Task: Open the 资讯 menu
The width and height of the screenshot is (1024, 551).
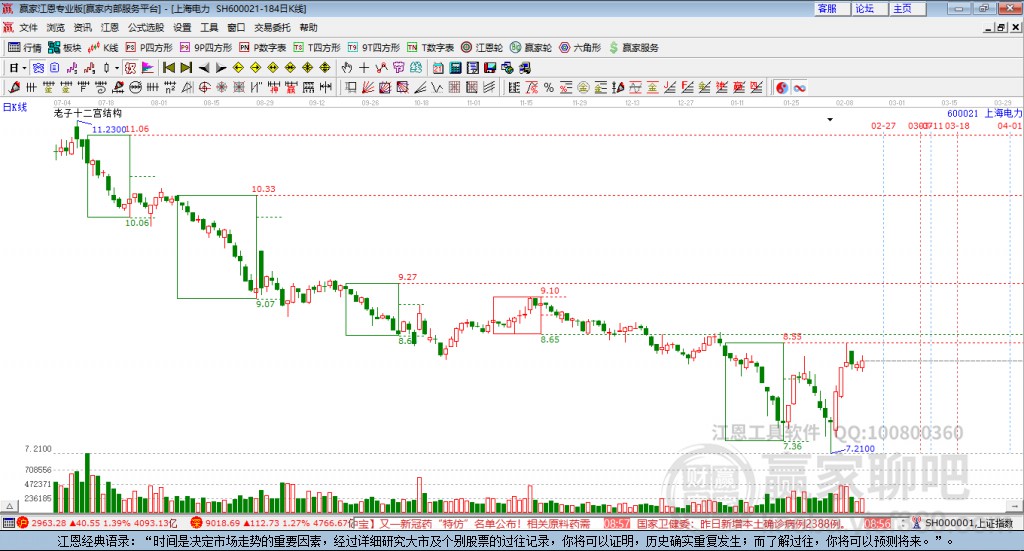Action: 82,27
